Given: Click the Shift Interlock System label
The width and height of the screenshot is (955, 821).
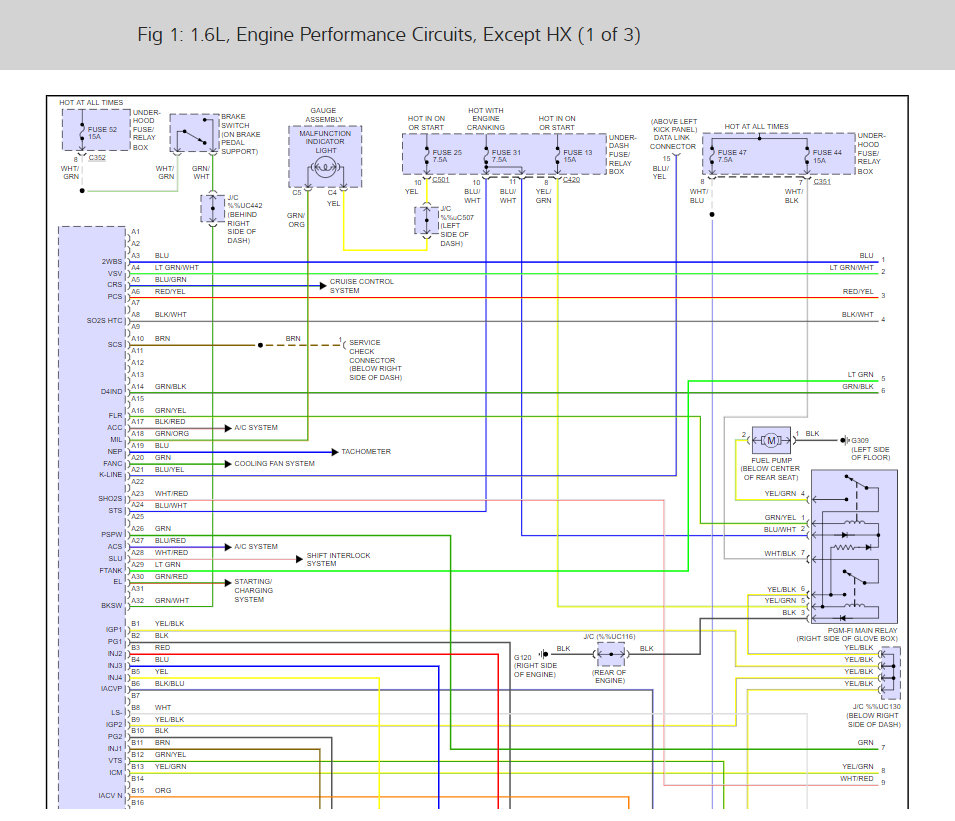Looking at the screenshot, I should pyautogui.click(x=338, y=559).
